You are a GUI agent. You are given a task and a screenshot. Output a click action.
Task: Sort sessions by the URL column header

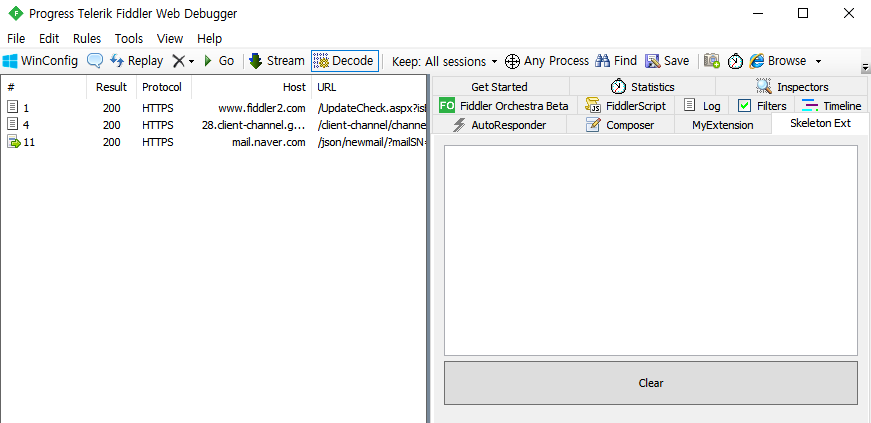368,87
